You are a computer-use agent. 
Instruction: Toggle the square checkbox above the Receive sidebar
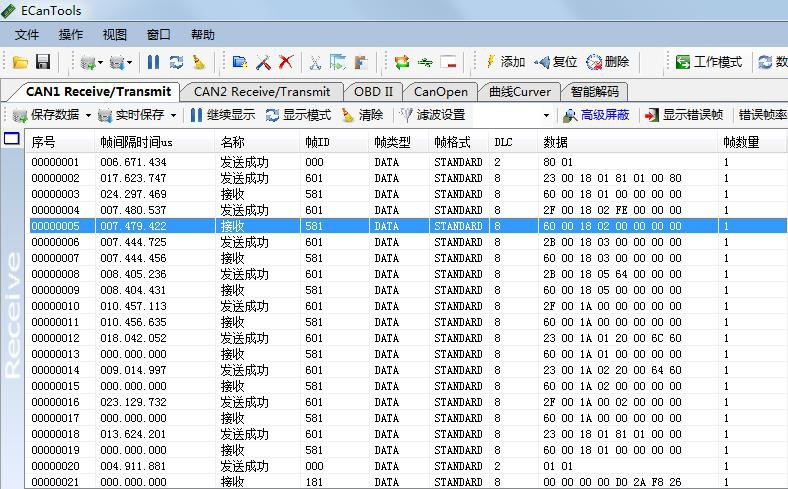pos(12,138)
